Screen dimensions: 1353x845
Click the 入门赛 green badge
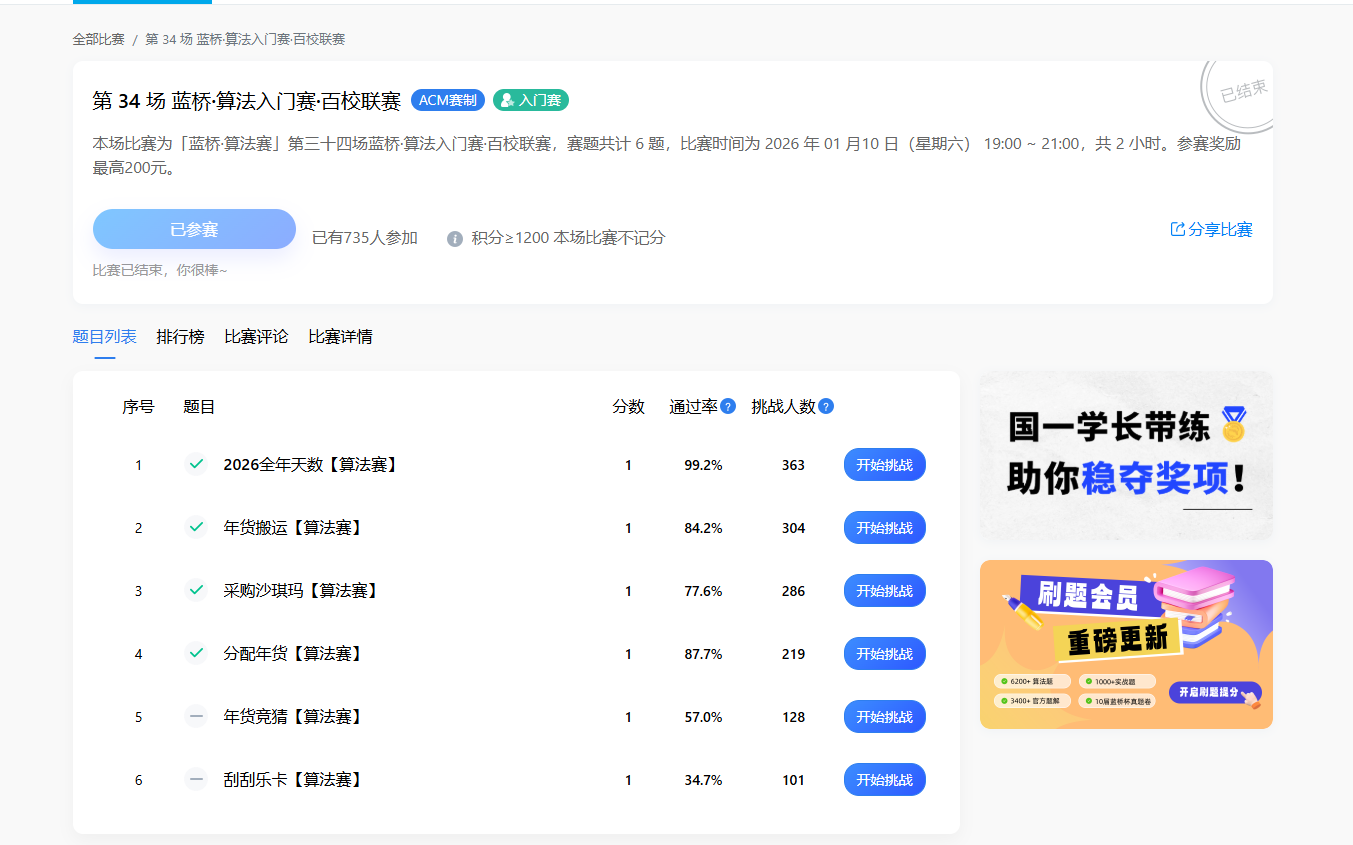(531, 101)
